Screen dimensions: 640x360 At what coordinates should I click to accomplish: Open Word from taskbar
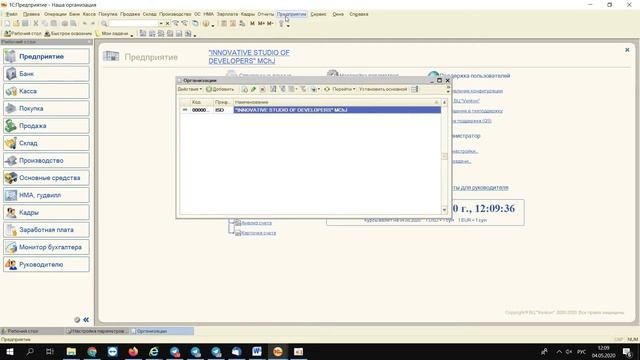click(257, 351)
